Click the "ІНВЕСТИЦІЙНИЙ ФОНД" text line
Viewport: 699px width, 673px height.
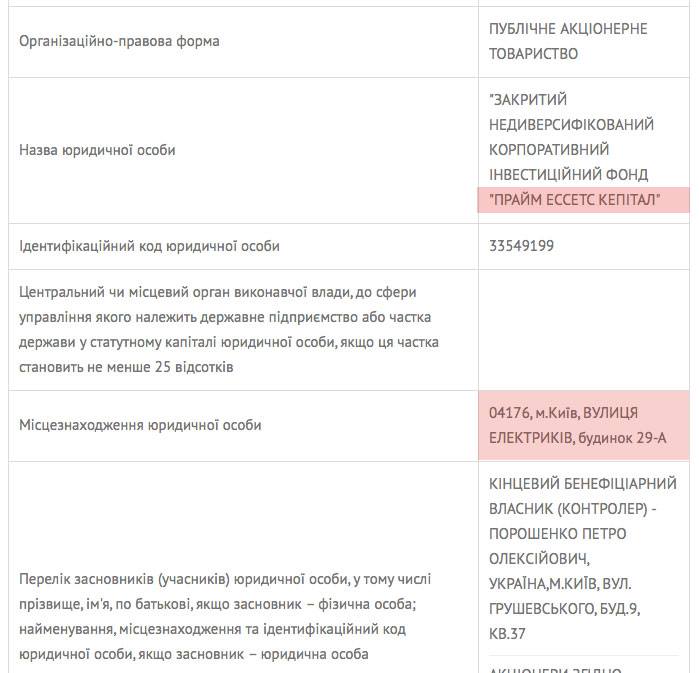pyautogui.click(x=569, y=175)
